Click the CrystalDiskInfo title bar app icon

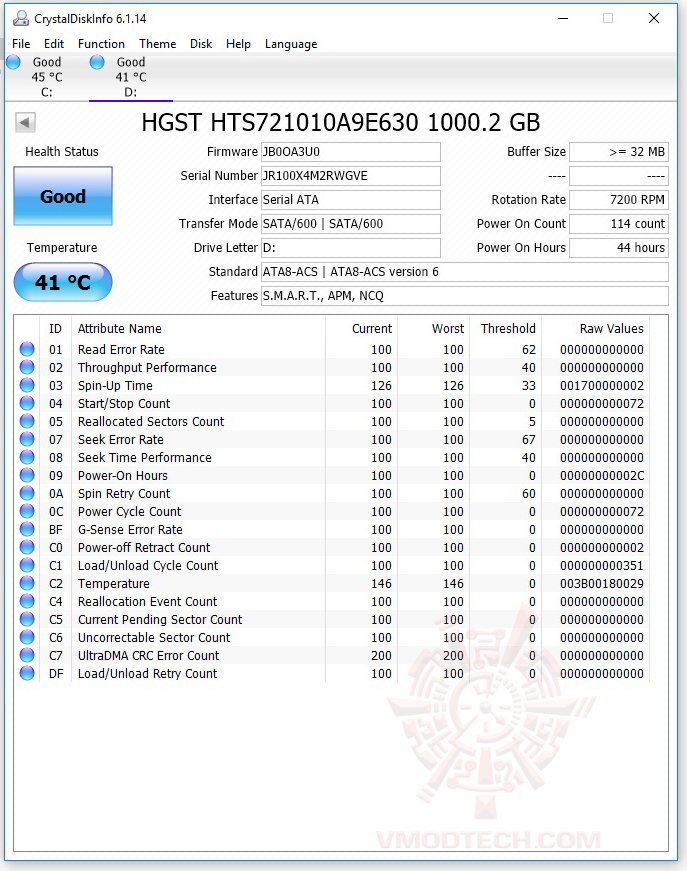click(21, 18)
